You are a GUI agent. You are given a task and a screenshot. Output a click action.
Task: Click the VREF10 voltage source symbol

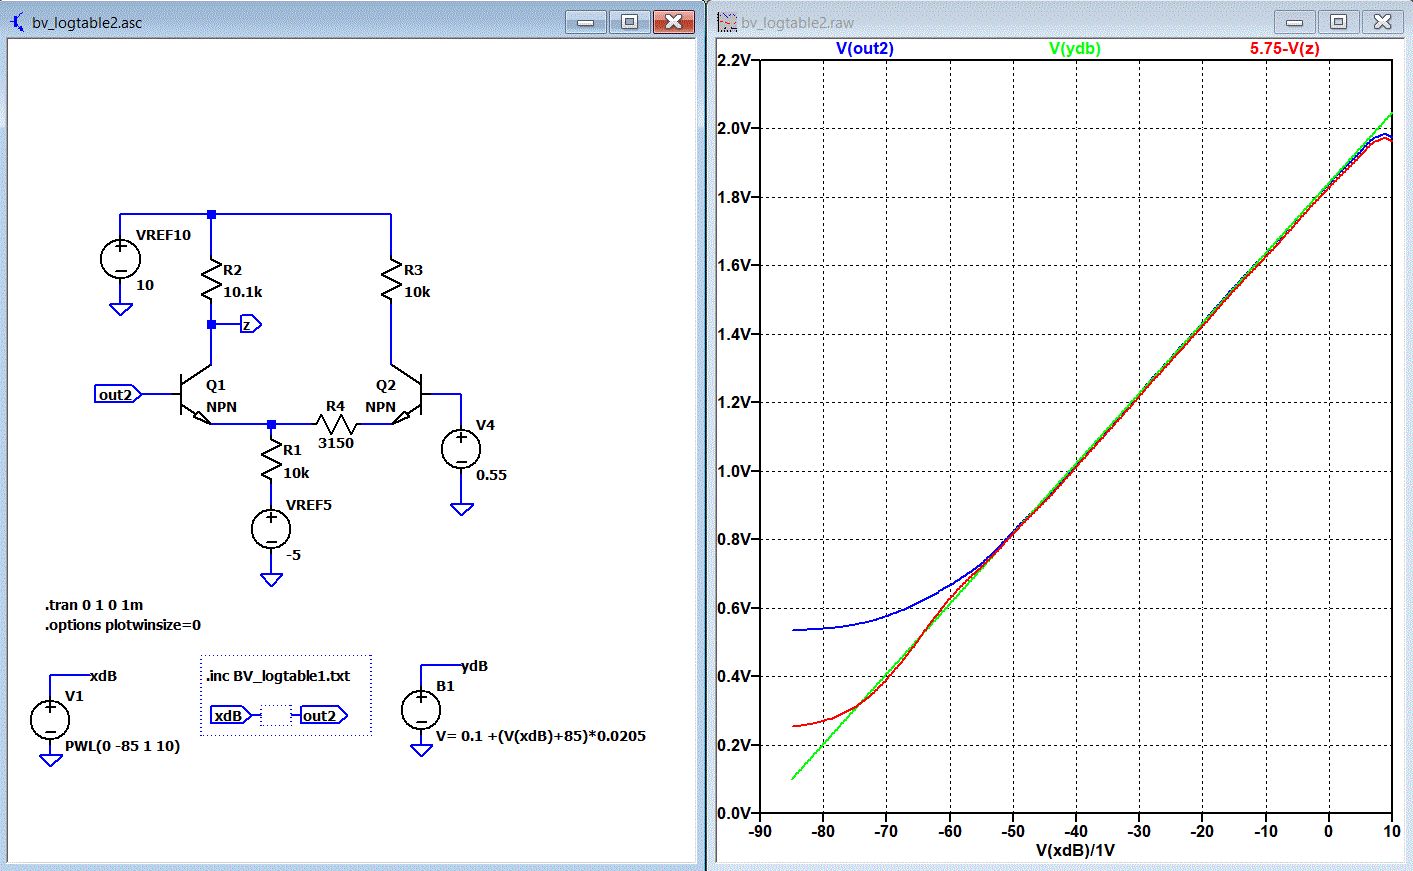(x=120, y=260)
